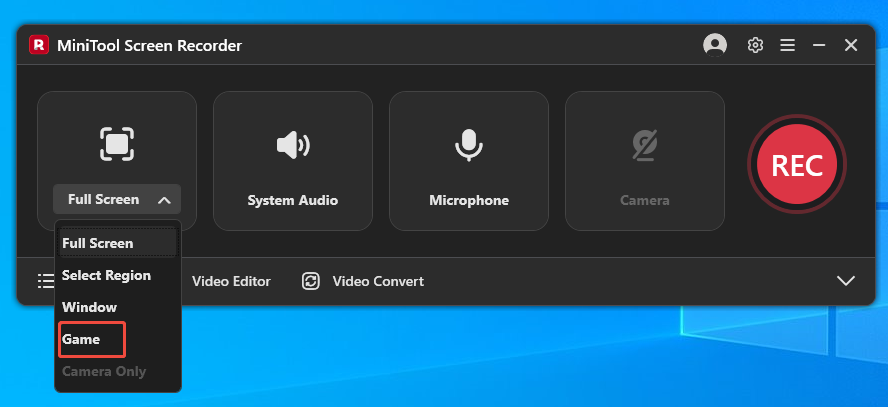Click the Video Convert circular arrows icon

point(310,281)
